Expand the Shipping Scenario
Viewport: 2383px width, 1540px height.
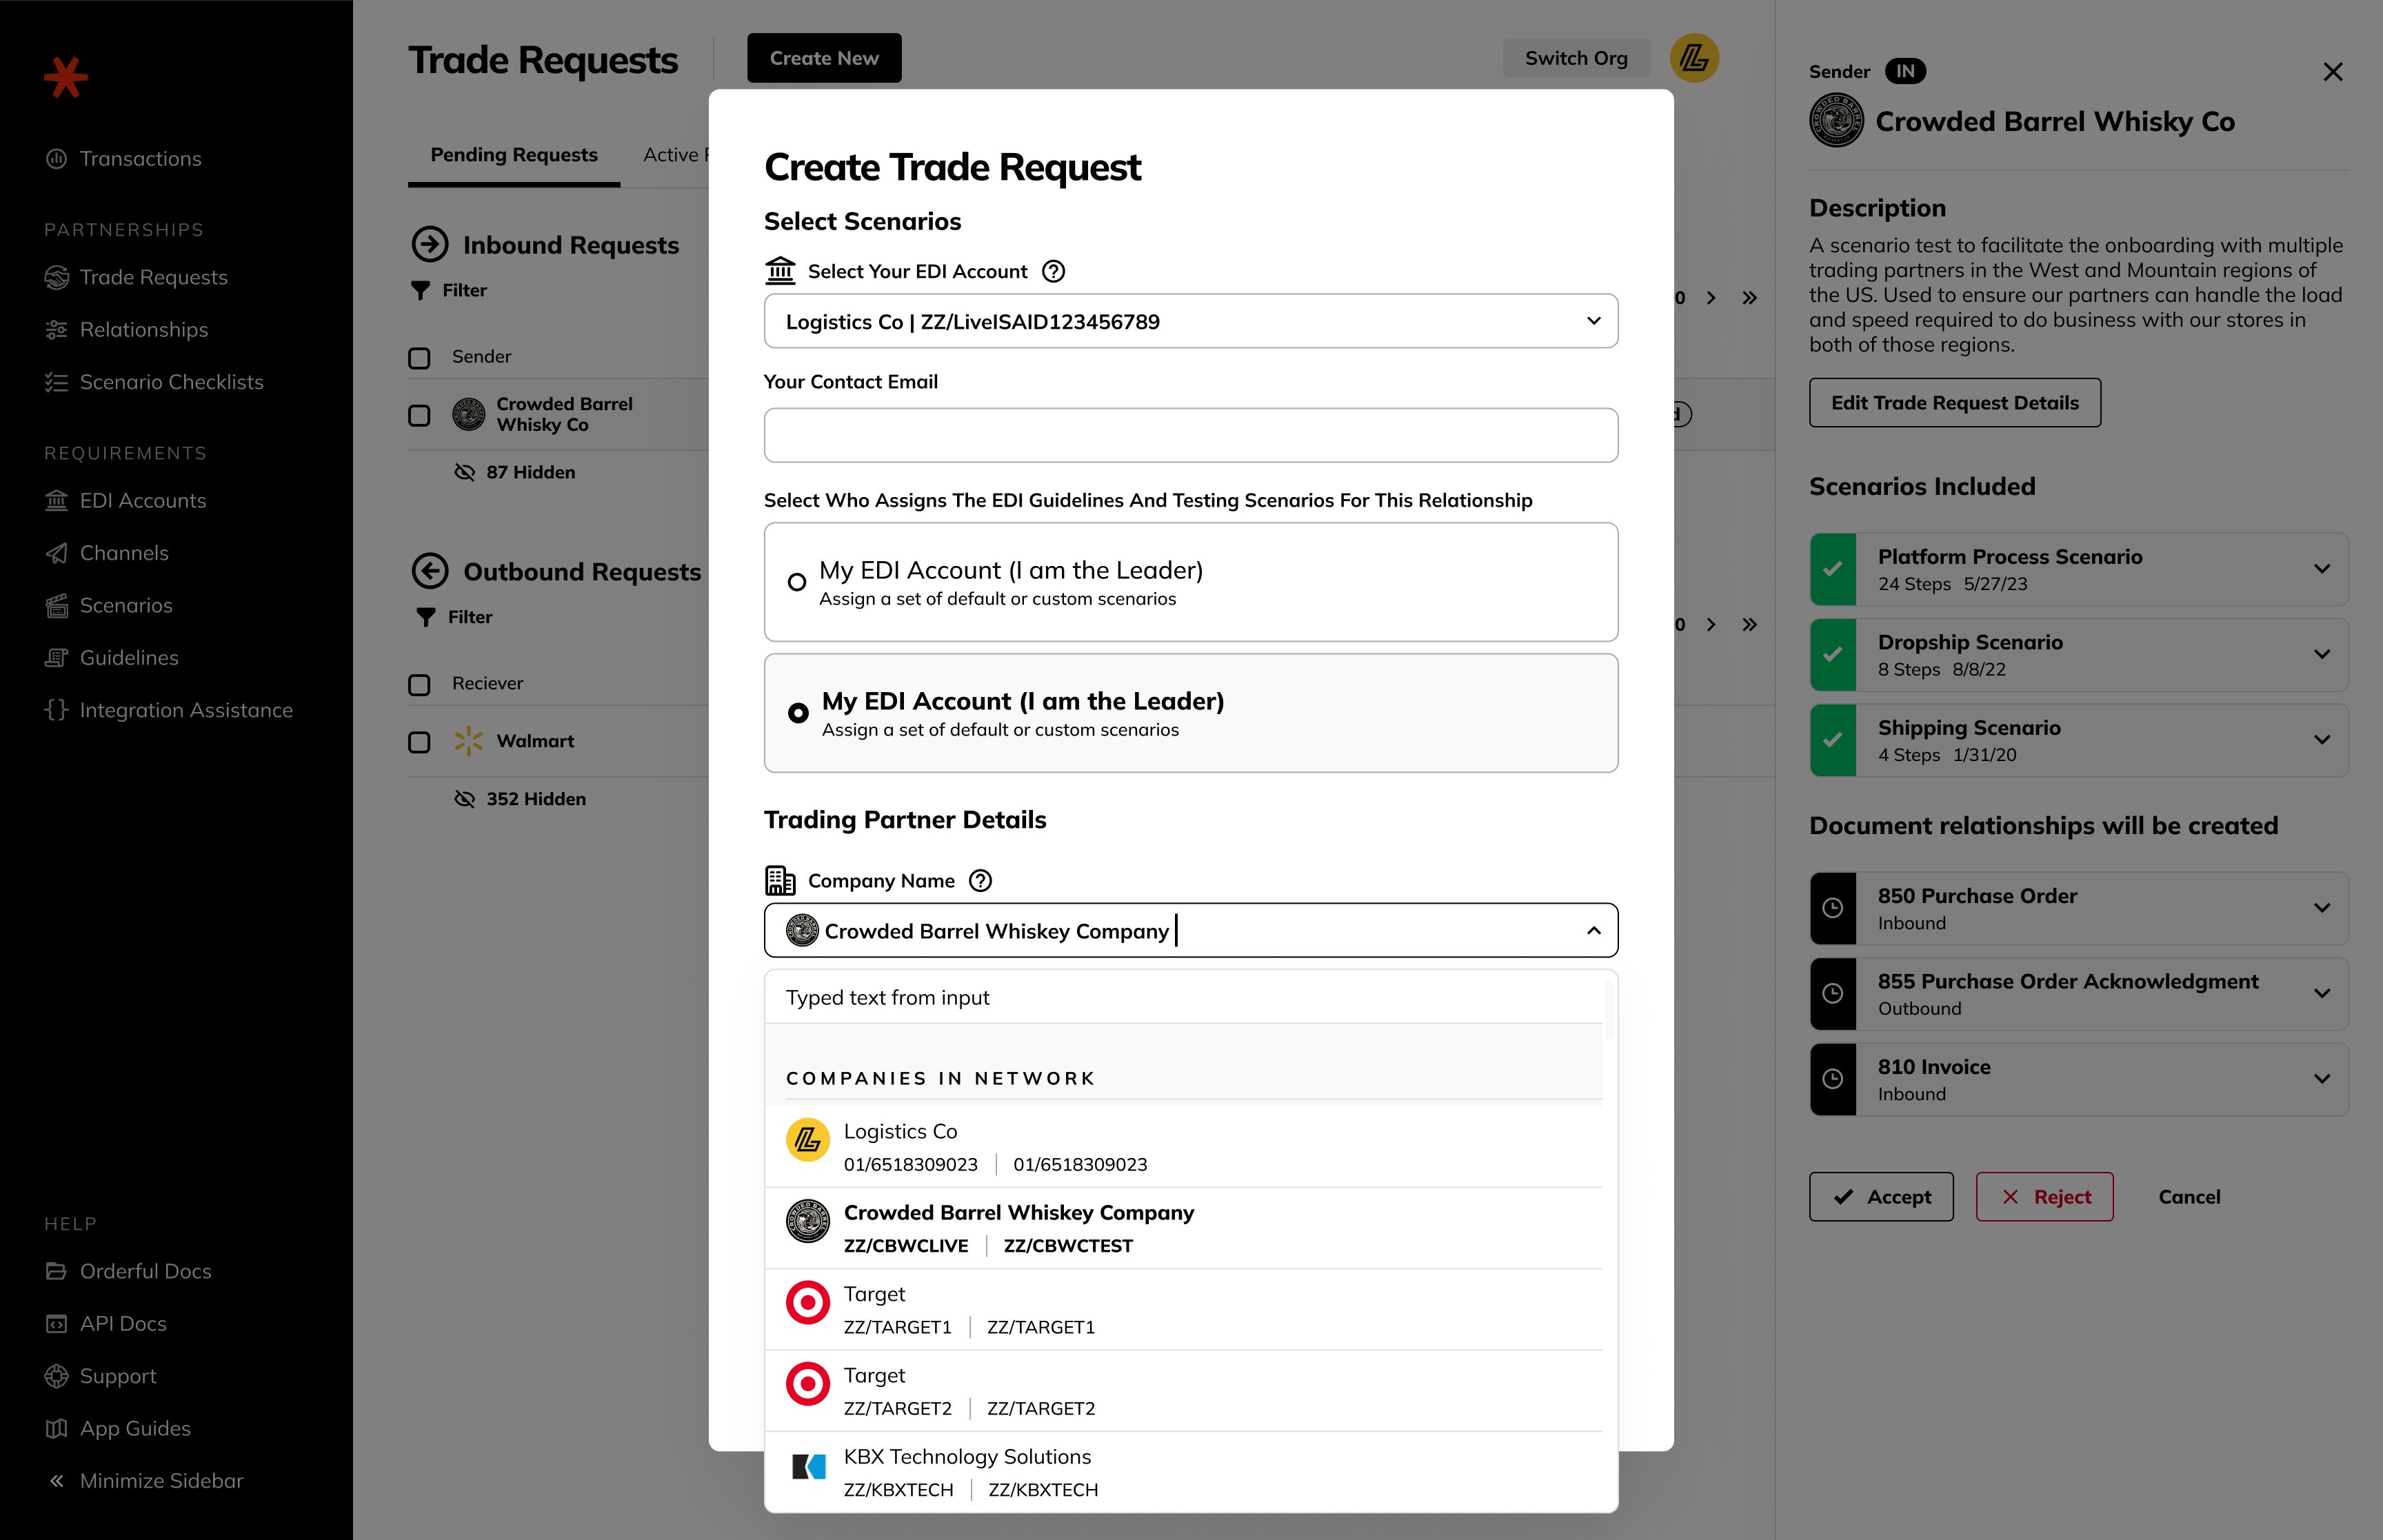click(2322, 740)
